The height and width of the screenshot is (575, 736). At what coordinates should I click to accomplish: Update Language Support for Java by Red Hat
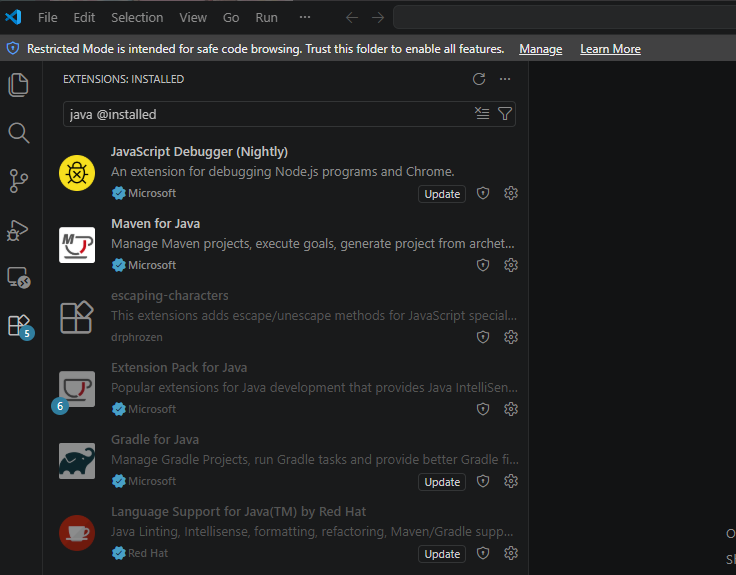(442, 554)
